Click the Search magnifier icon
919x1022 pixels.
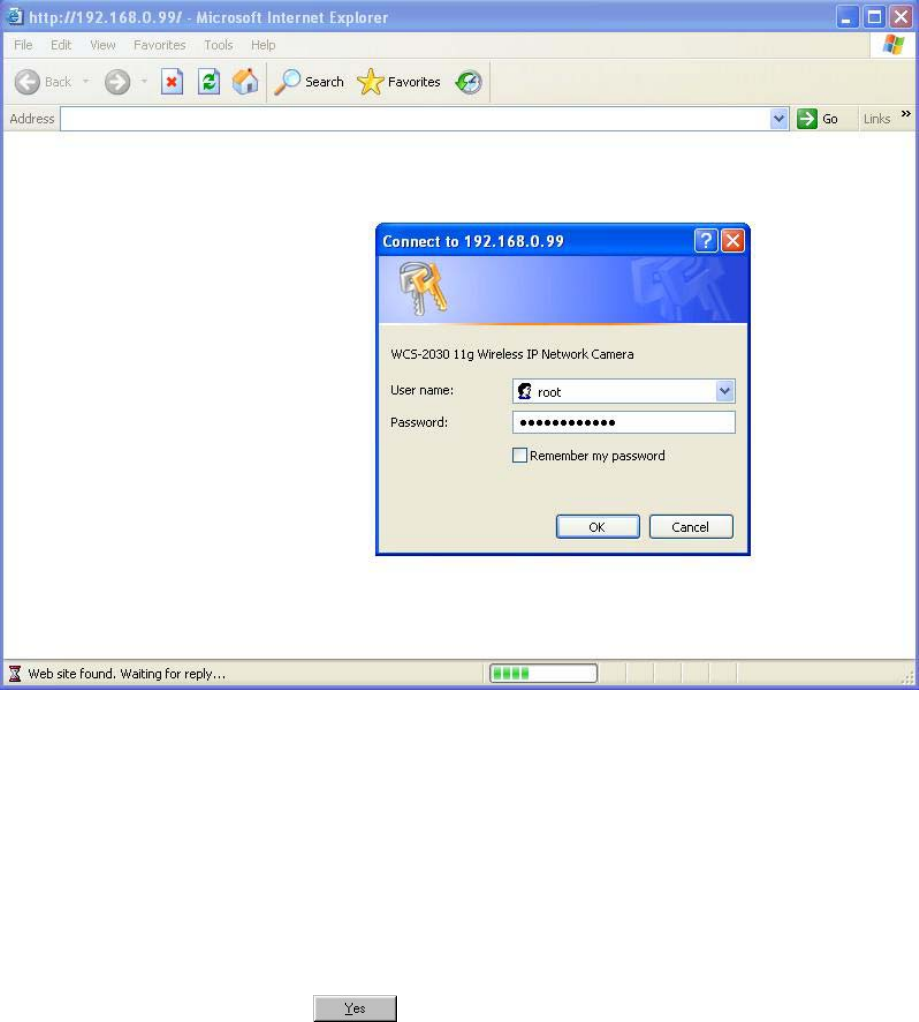pyautogui.click(x=287, y=82)
